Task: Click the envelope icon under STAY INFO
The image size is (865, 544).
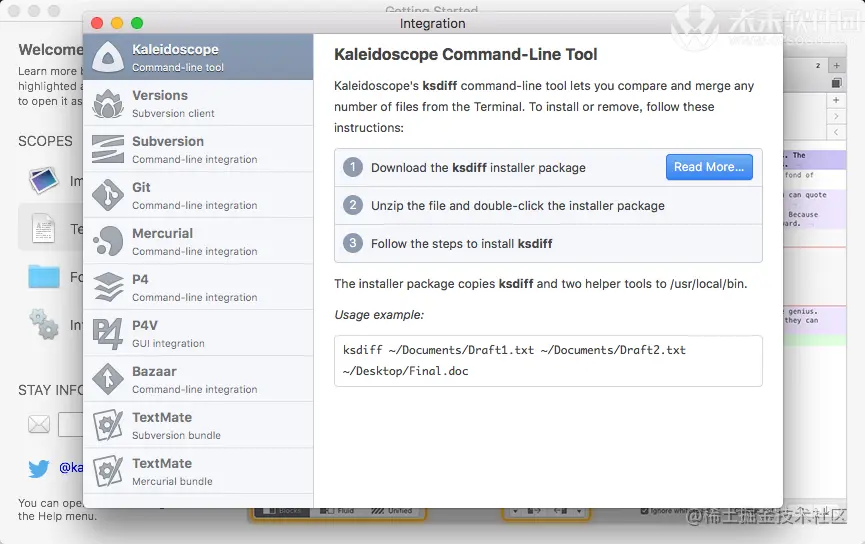Action: coord(39,424)
